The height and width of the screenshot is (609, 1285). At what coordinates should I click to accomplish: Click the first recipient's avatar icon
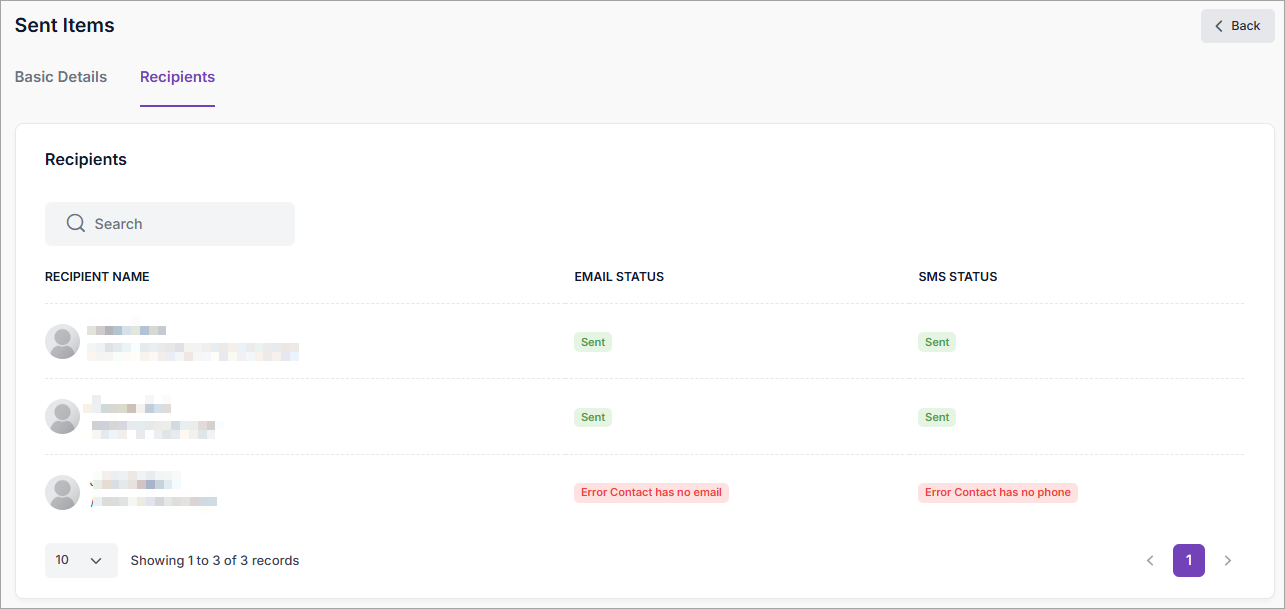(63, 341)
